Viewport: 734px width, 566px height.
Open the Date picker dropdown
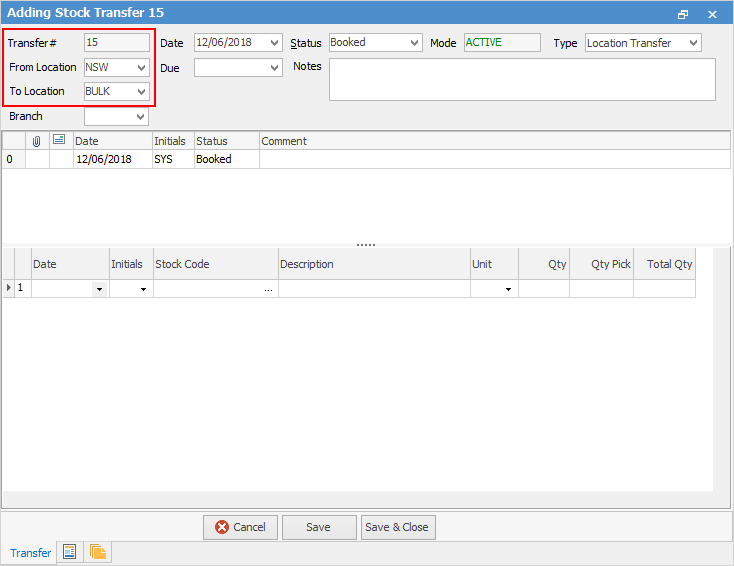[274, 43]
